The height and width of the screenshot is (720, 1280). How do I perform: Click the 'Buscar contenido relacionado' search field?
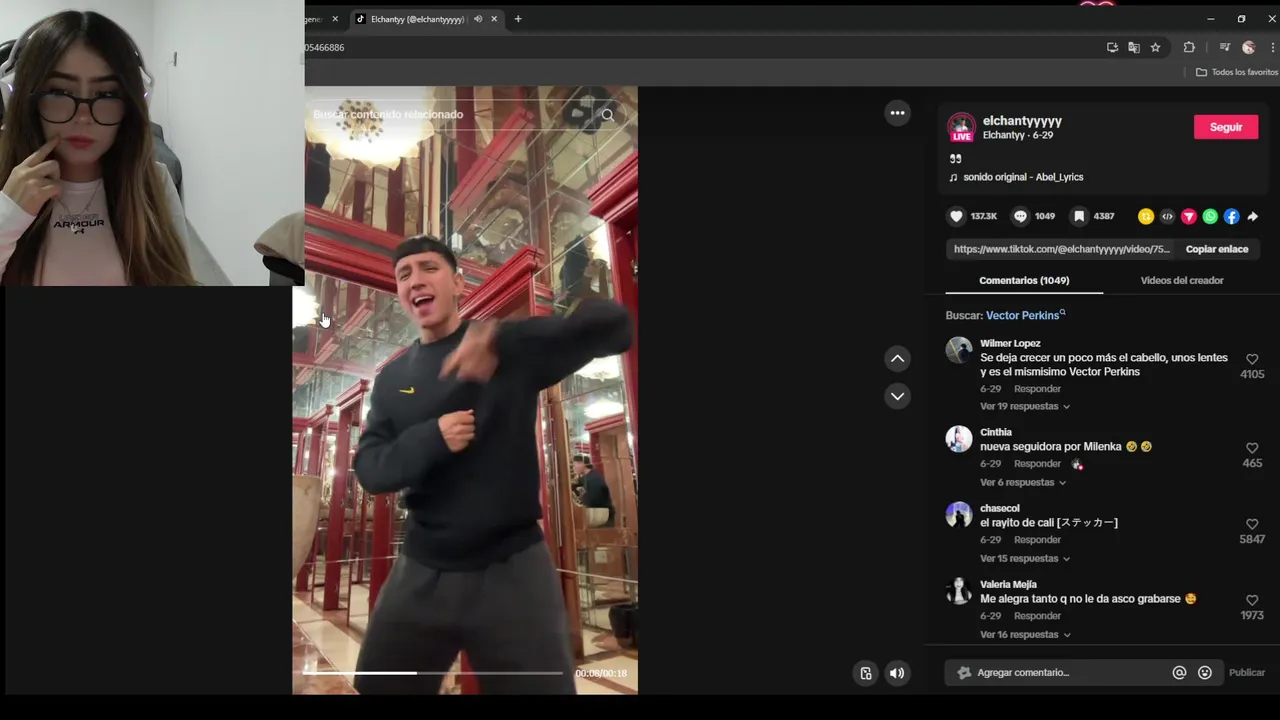pyautogui.click(x=388, y=115)
